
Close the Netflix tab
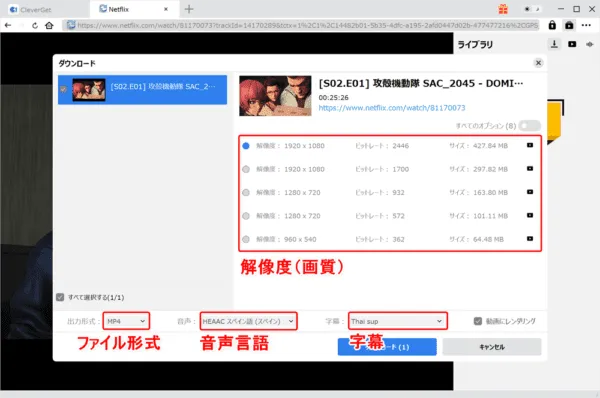(166, 9)
